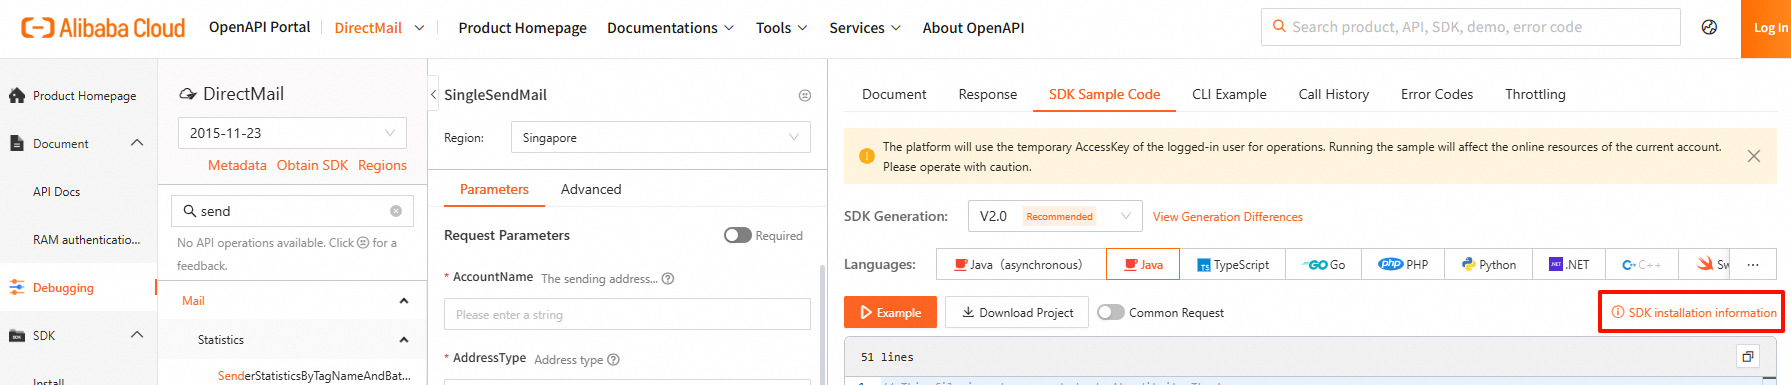Toggle the Common Request switch
Screen dimensions: 1791x385
[x=1111, y=312]
